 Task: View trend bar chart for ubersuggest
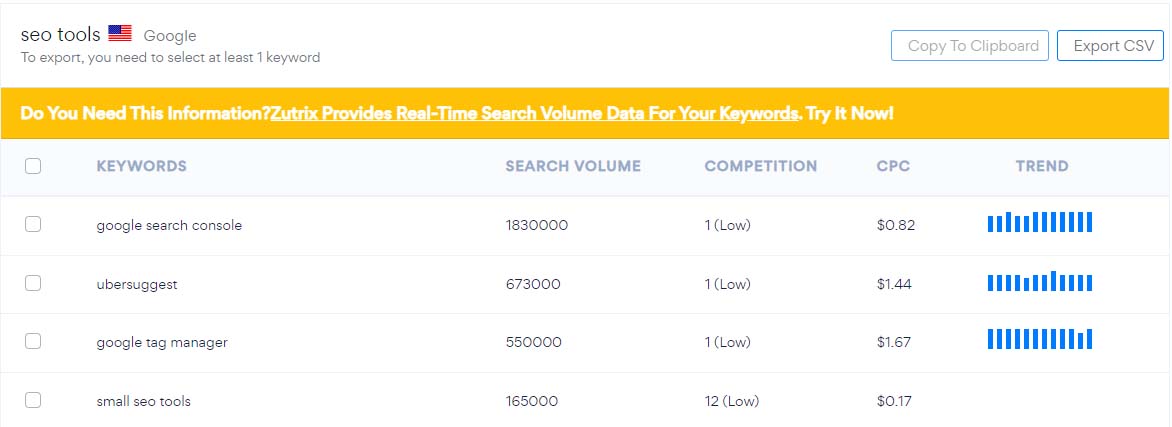pyautogui.click(x=1040, y=281)
